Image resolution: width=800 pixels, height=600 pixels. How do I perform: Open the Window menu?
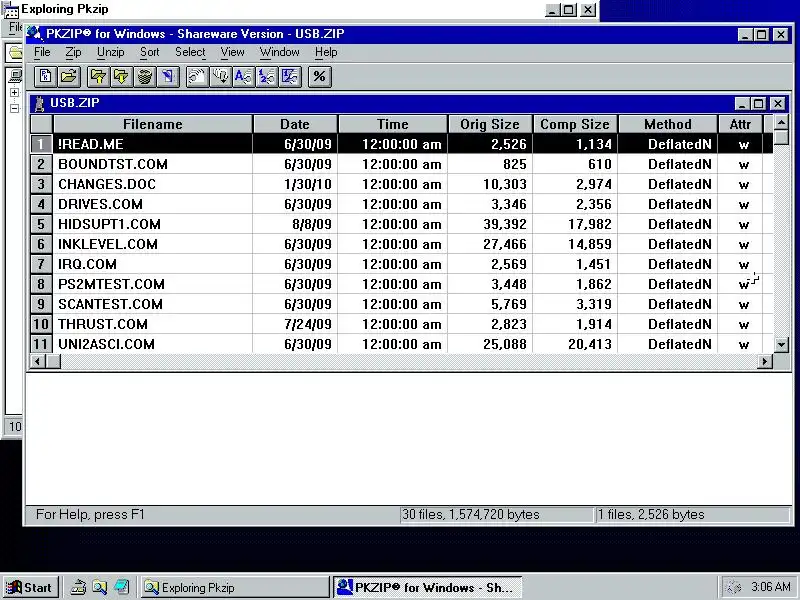pos(280,52)
